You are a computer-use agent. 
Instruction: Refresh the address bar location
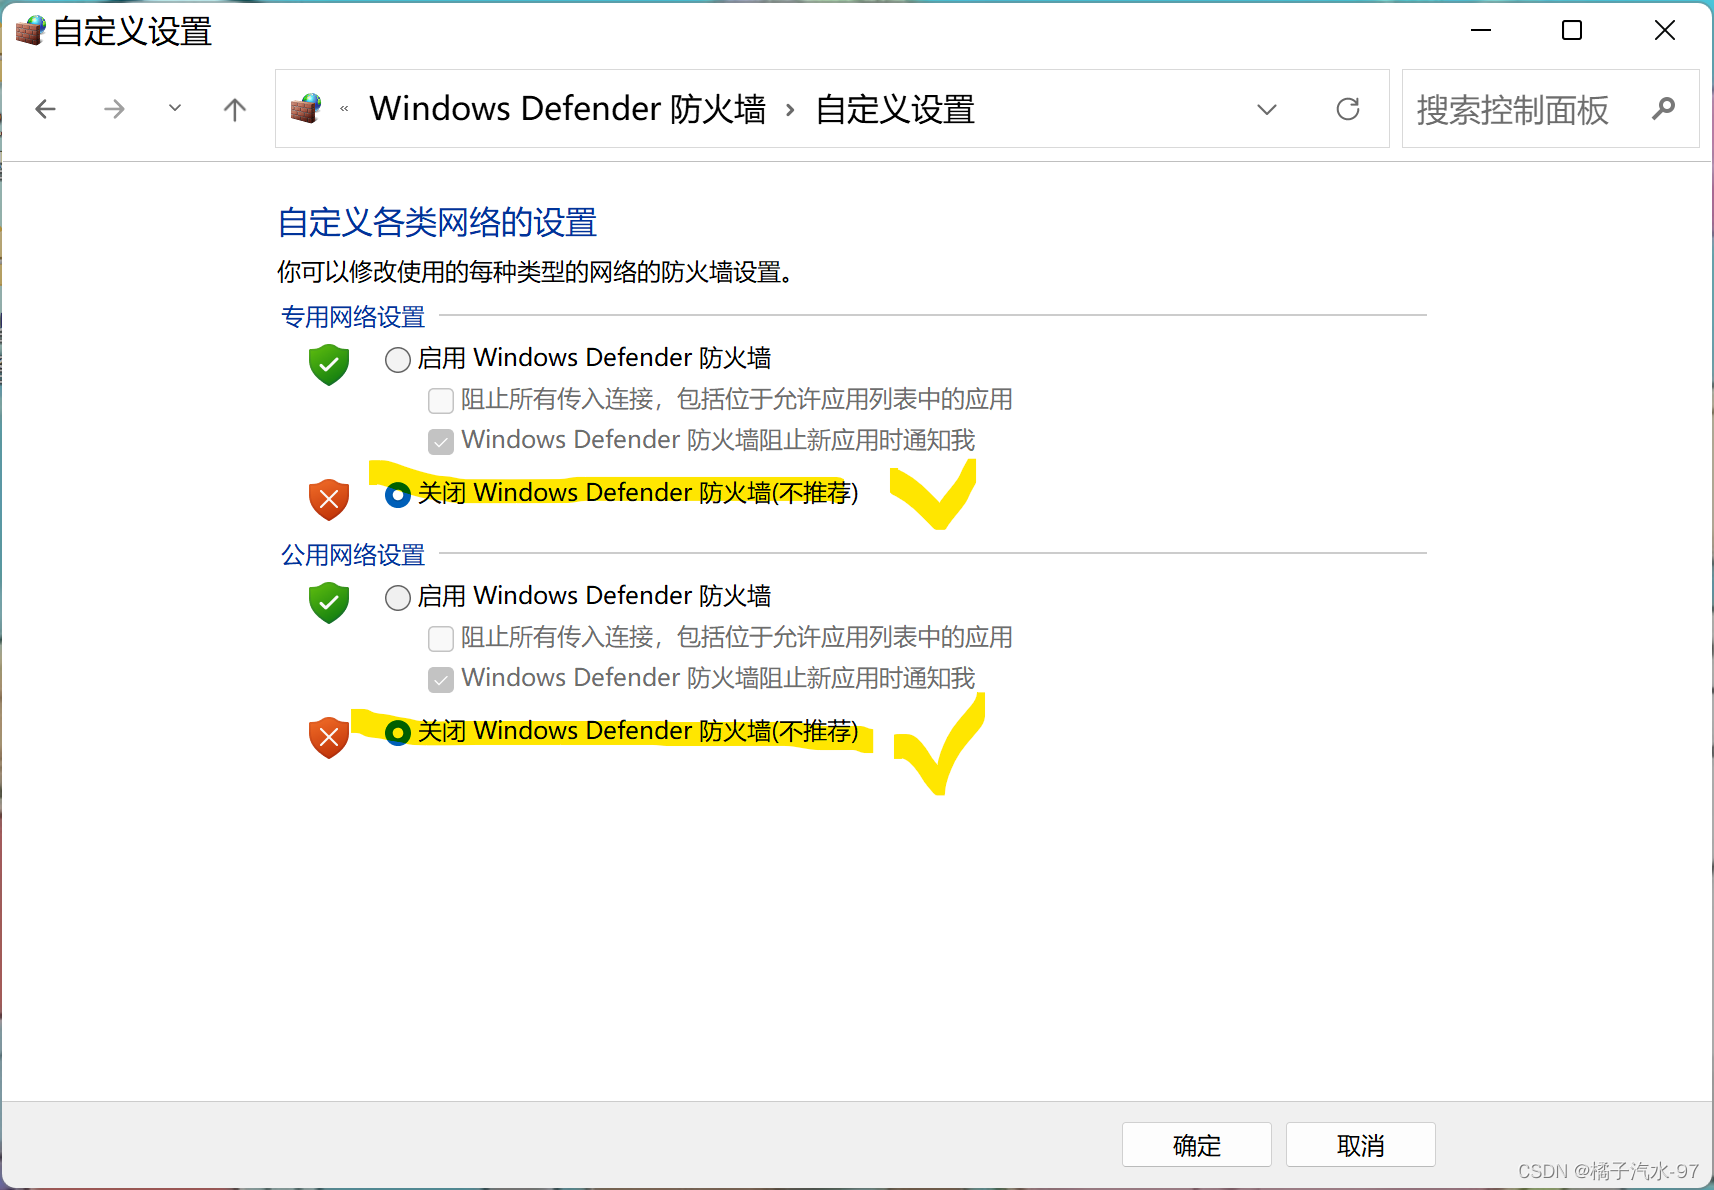[1348, 109]
